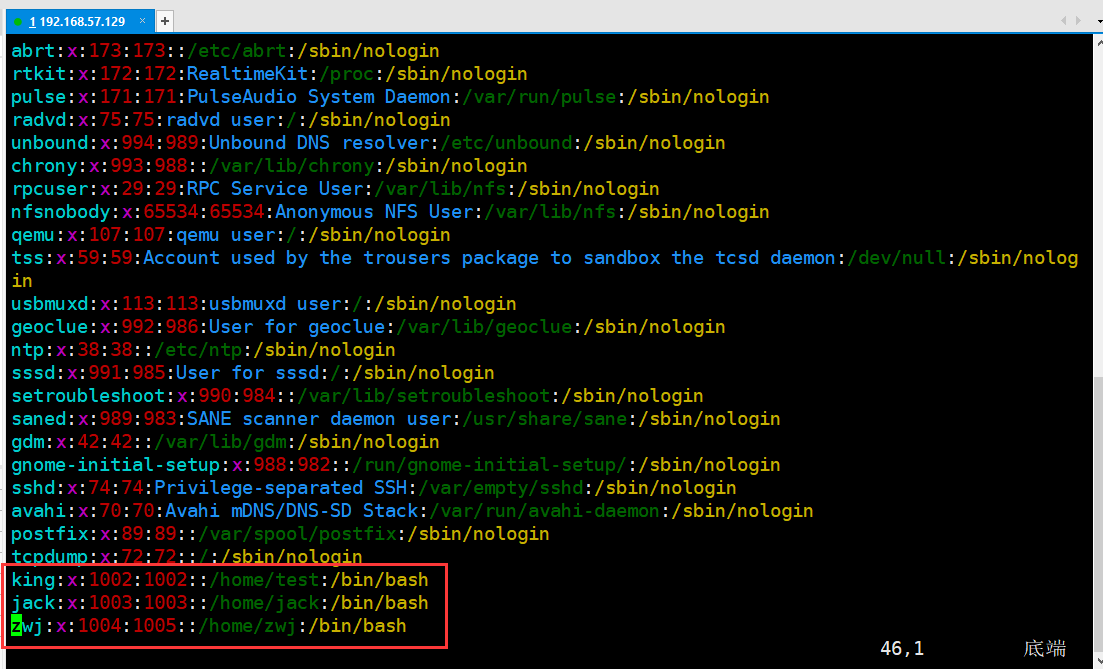Click the tab bar's left scroll arrow
The height and width of the screenshot is (669, 1103).
pos(1064,21)
